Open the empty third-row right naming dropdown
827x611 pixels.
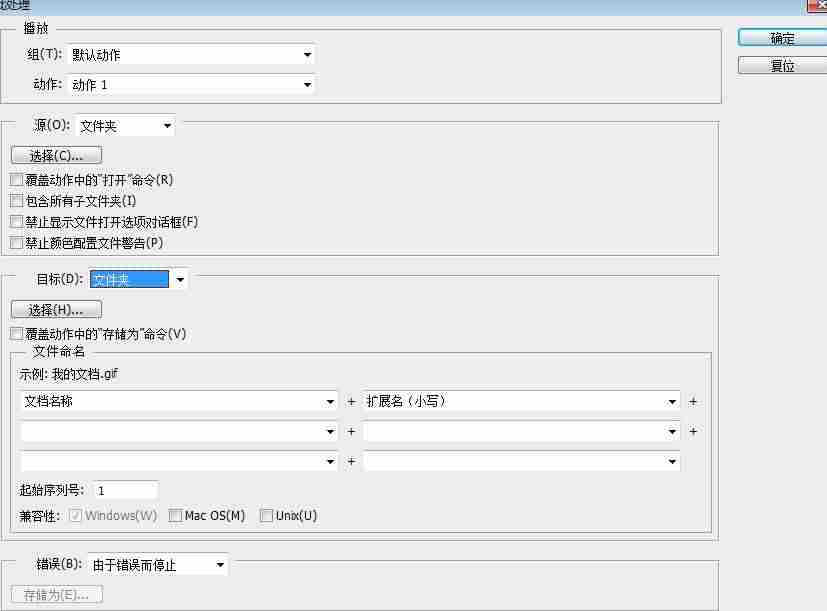[x=522, y=462]
